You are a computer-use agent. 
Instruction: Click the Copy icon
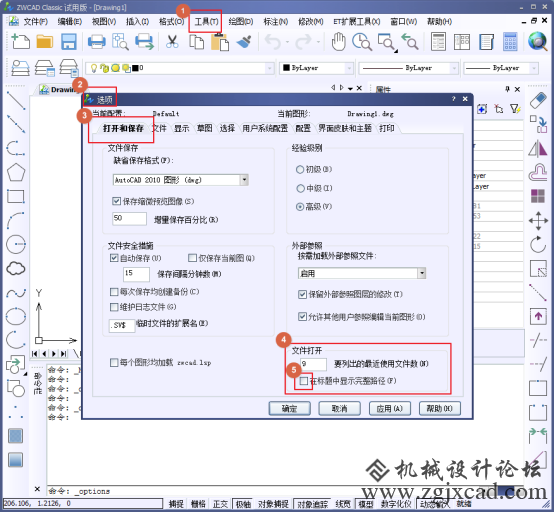coord(196,42)
